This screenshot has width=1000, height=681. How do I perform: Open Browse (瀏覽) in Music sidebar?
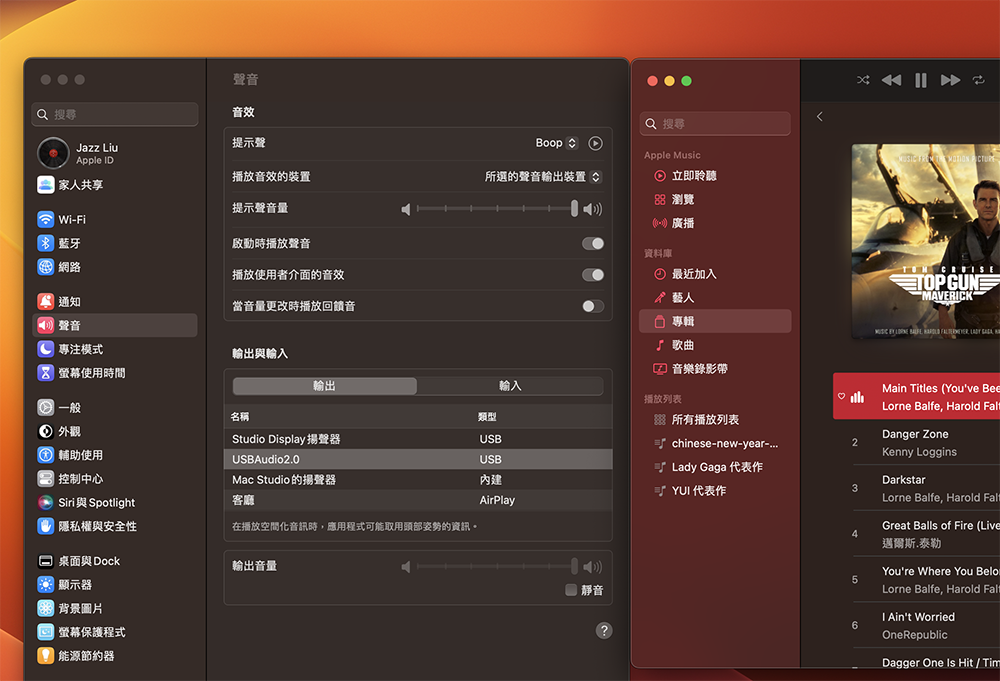715,200
